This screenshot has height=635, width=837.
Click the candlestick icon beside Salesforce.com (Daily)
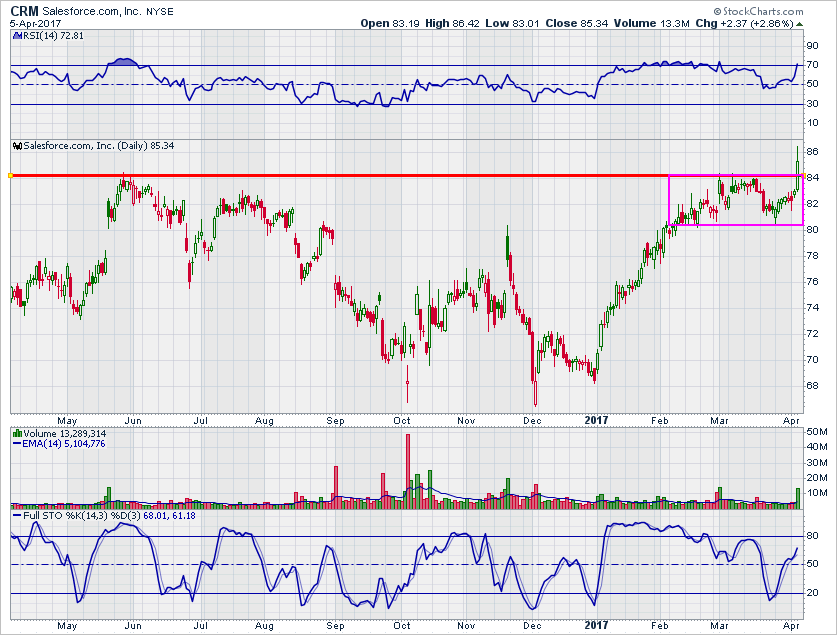pos(16,146)
